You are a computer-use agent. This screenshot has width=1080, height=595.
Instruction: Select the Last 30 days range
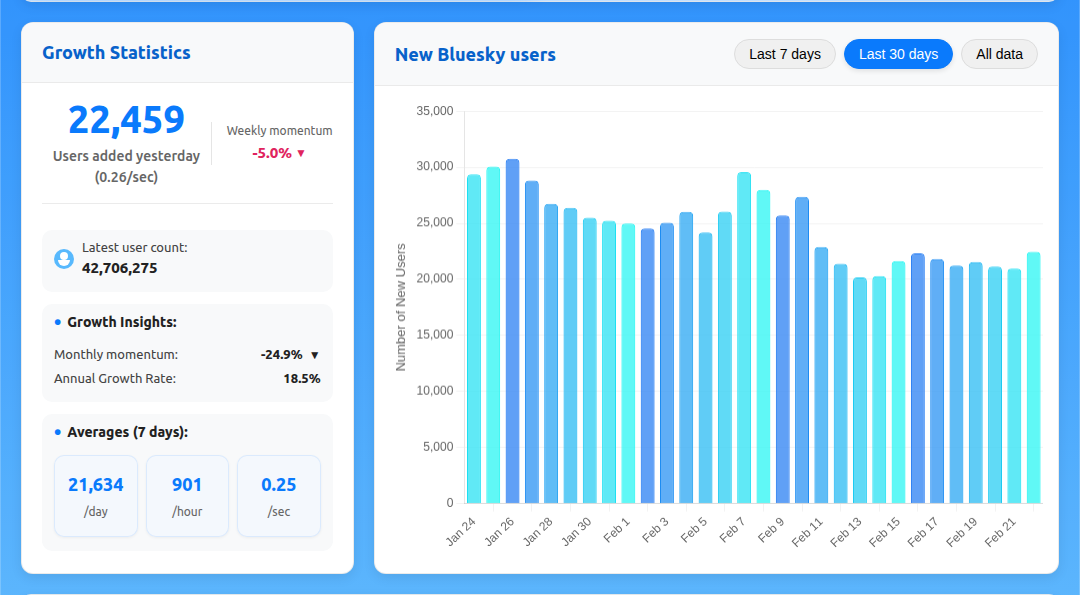coord(897,54)
